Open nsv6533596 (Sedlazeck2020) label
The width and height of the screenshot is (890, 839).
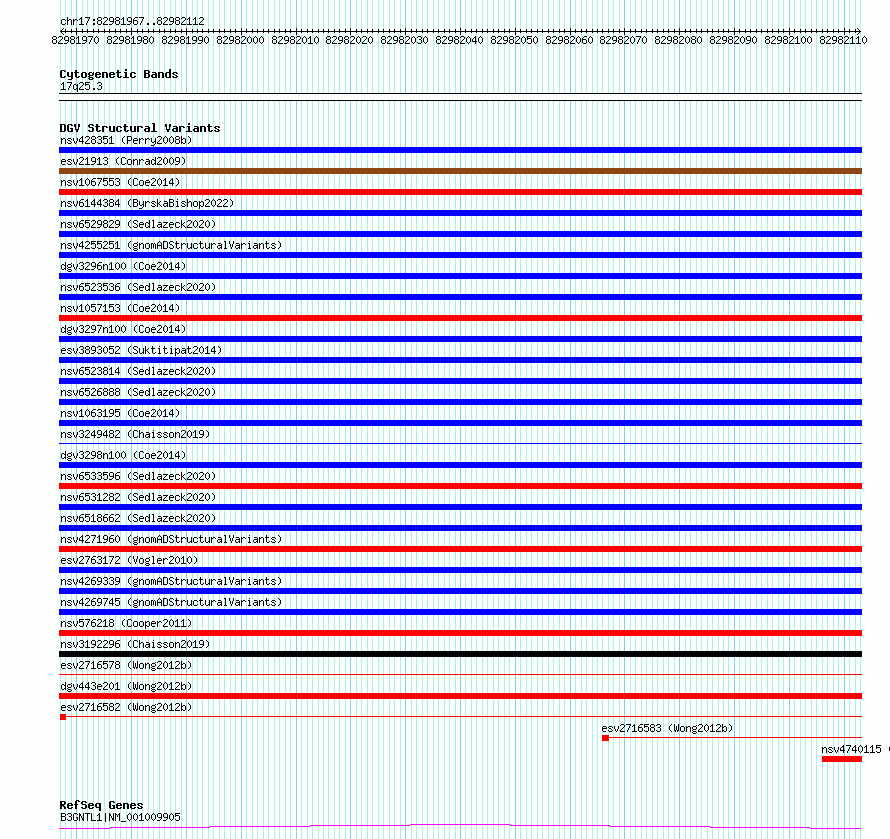coord(138,476)
